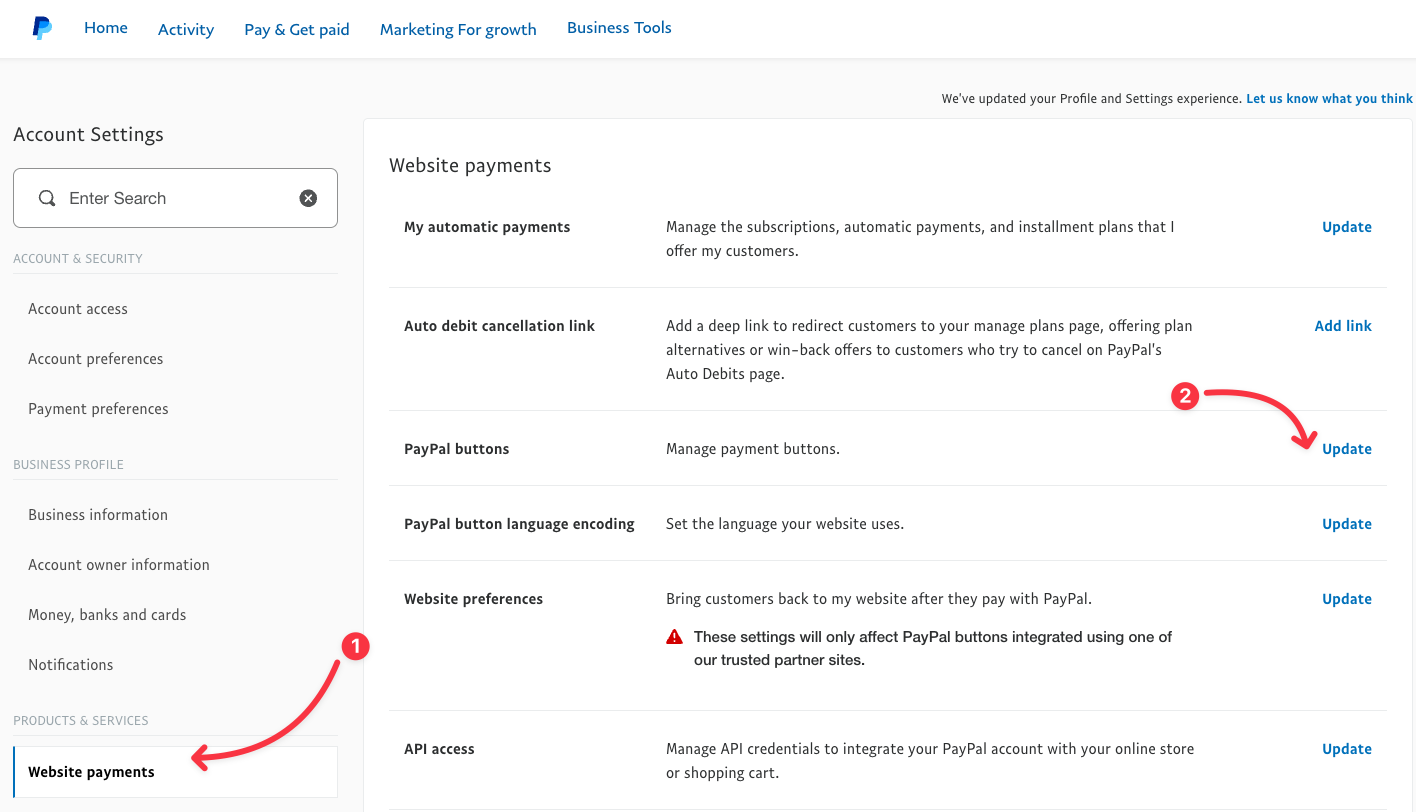Update PayPal button language encoding
The height and width of the screenshot is (812, 1416).
(1347, 524)
